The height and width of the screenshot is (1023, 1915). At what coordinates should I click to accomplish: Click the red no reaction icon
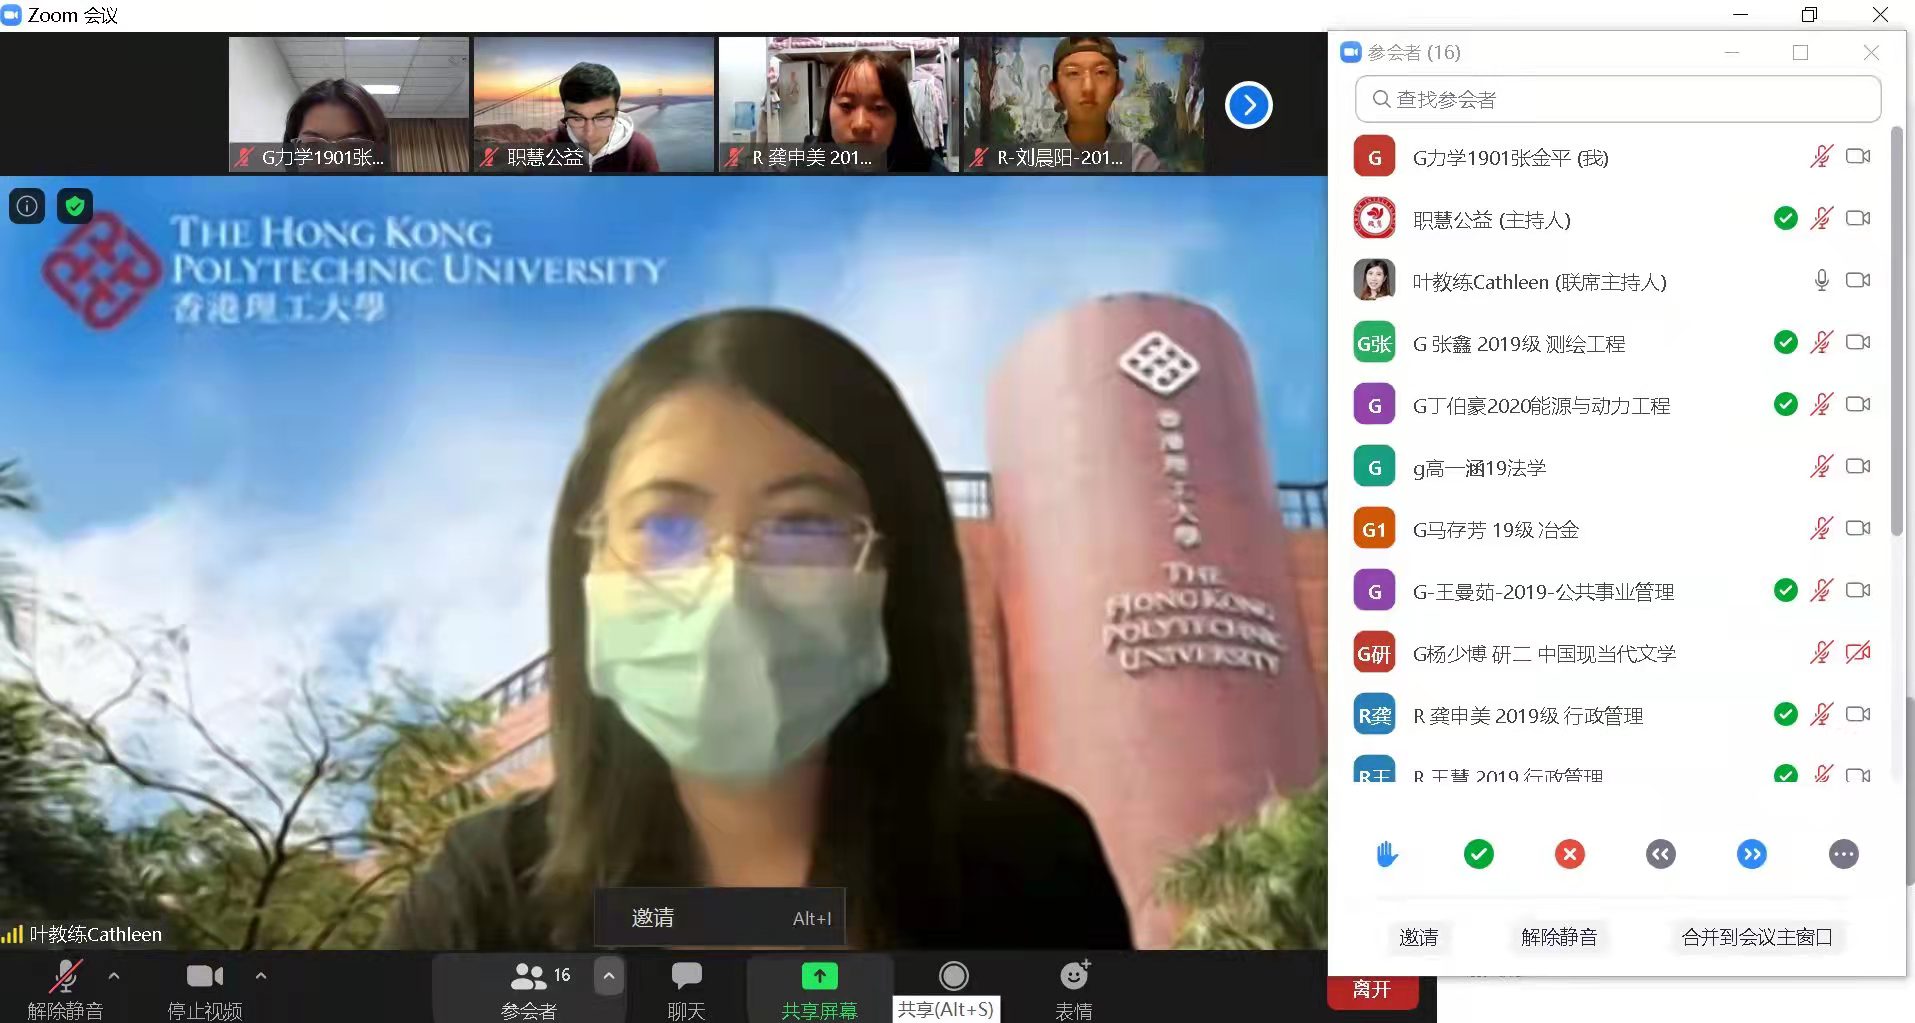[x=1569, y=854]
